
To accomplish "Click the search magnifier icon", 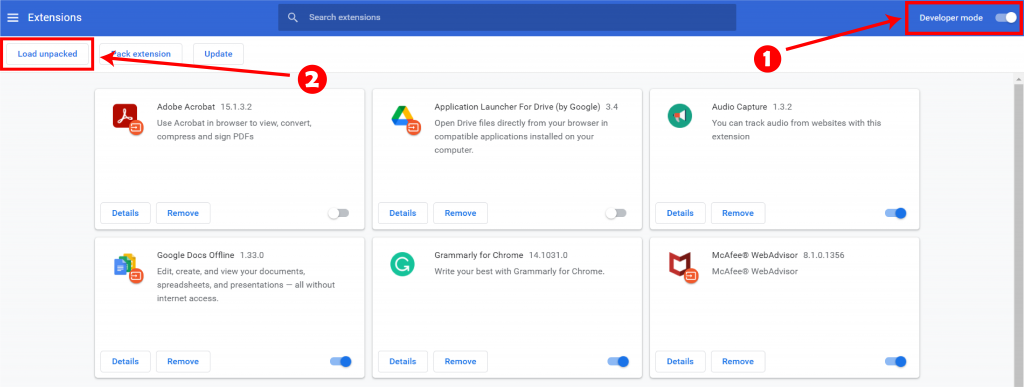I will pos(293,18).
